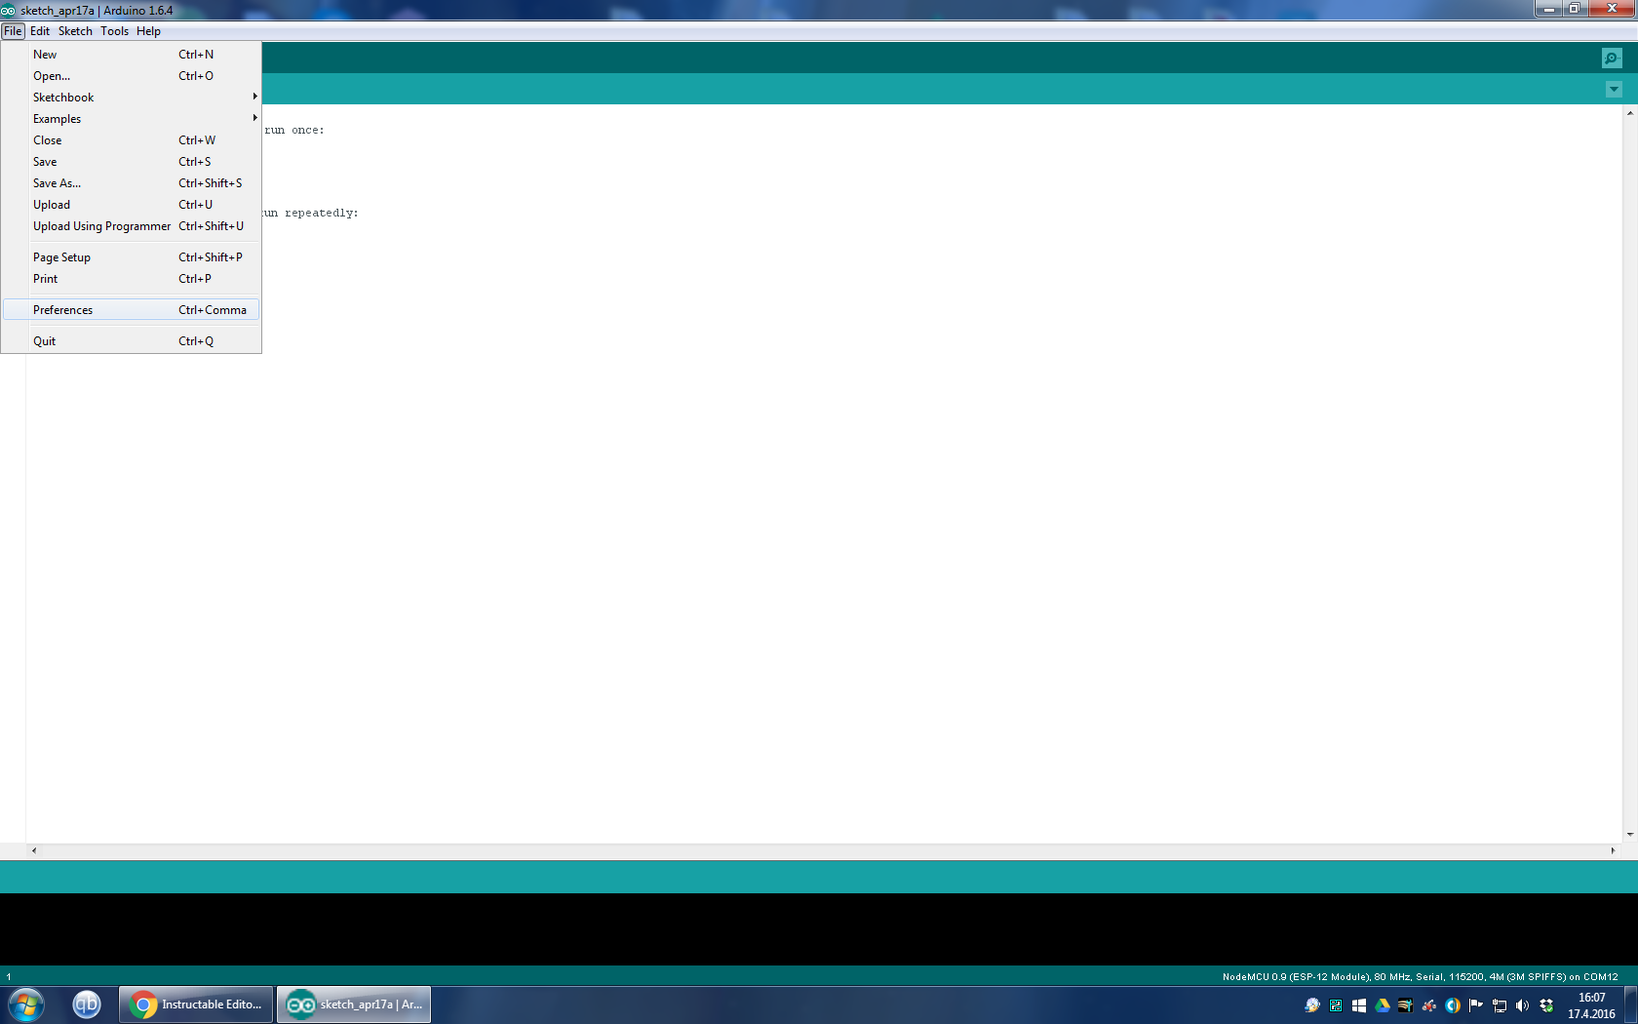Select the Arduino sketch_apr17a taskbar button
This screenshot has width=1638, height=1024.
coord(354,1004)
